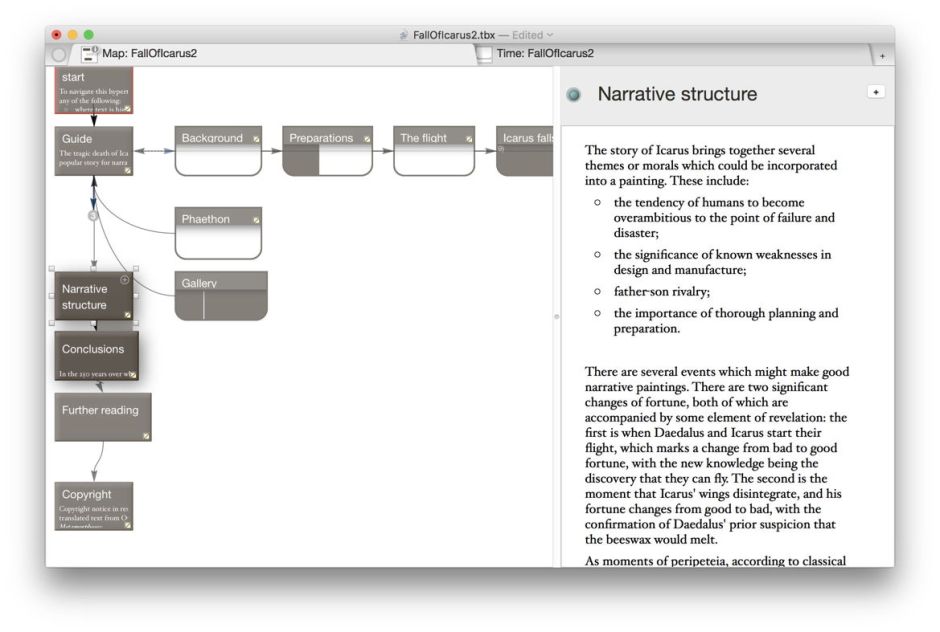Image resolution: width=940 pixels, height=632 pixels.
Task: Click the round icon at the far left of the tab bar
Action: [61, 54]
